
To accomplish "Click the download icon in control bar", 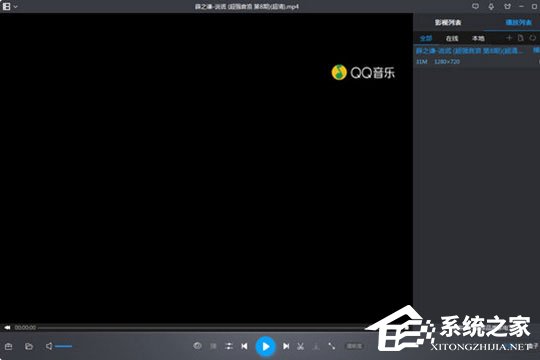I will [316, 346].
